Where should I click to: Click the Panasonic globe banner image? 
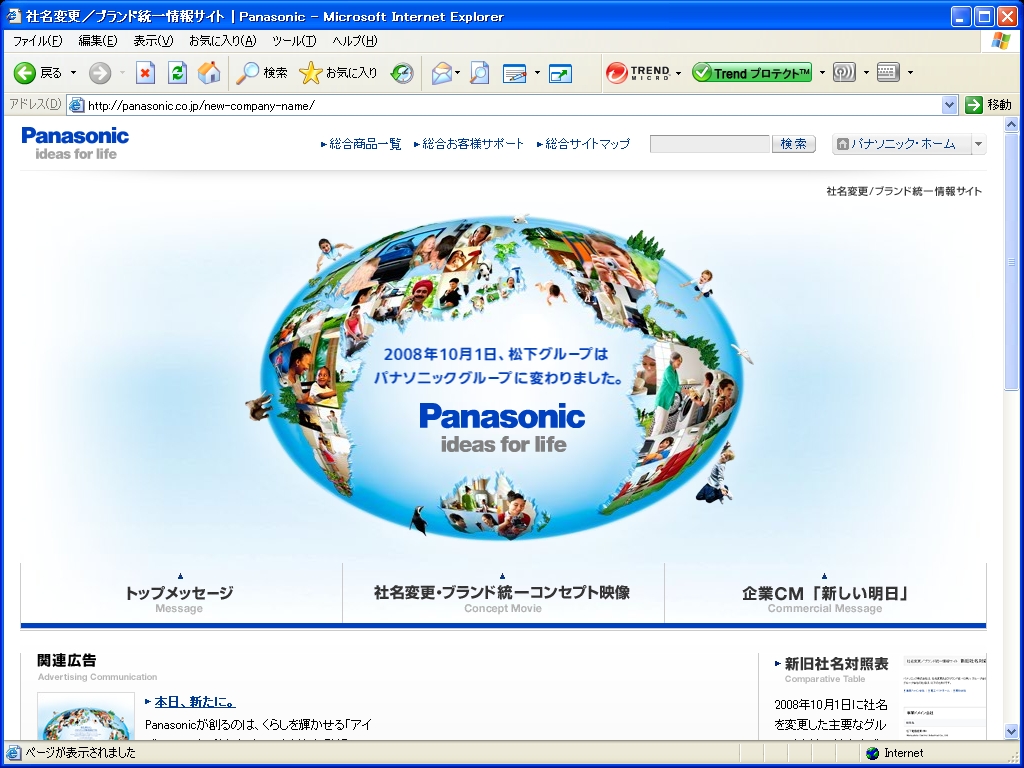[x=502, y=377]
